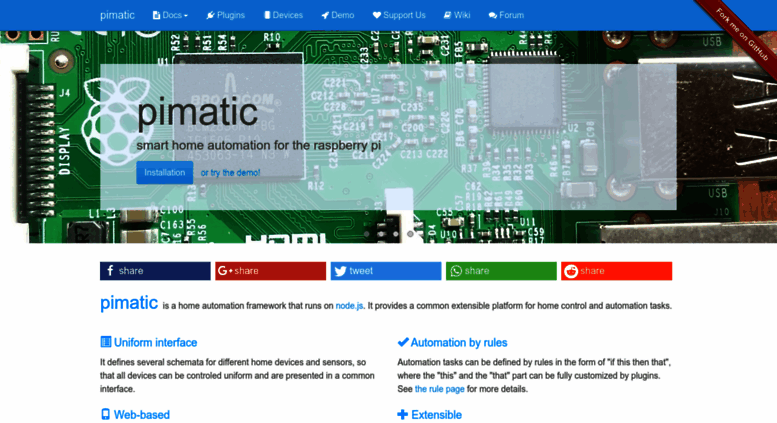
Task: Click the list icon beside Uniform interface
Action: click(x=106, y=342)
